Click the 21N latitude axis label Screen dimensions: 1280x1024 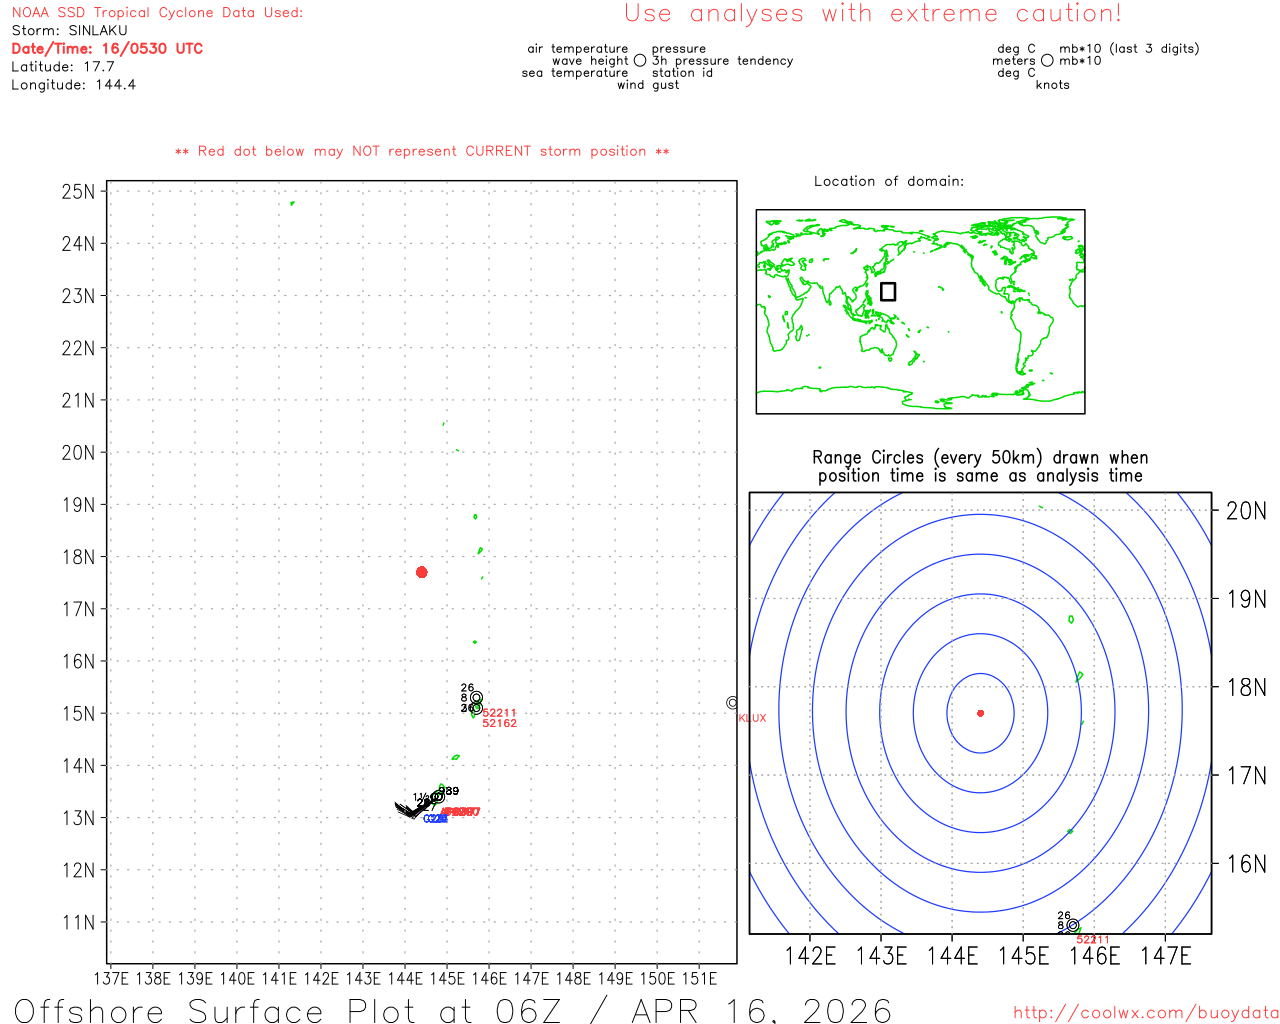pos(78,400)
